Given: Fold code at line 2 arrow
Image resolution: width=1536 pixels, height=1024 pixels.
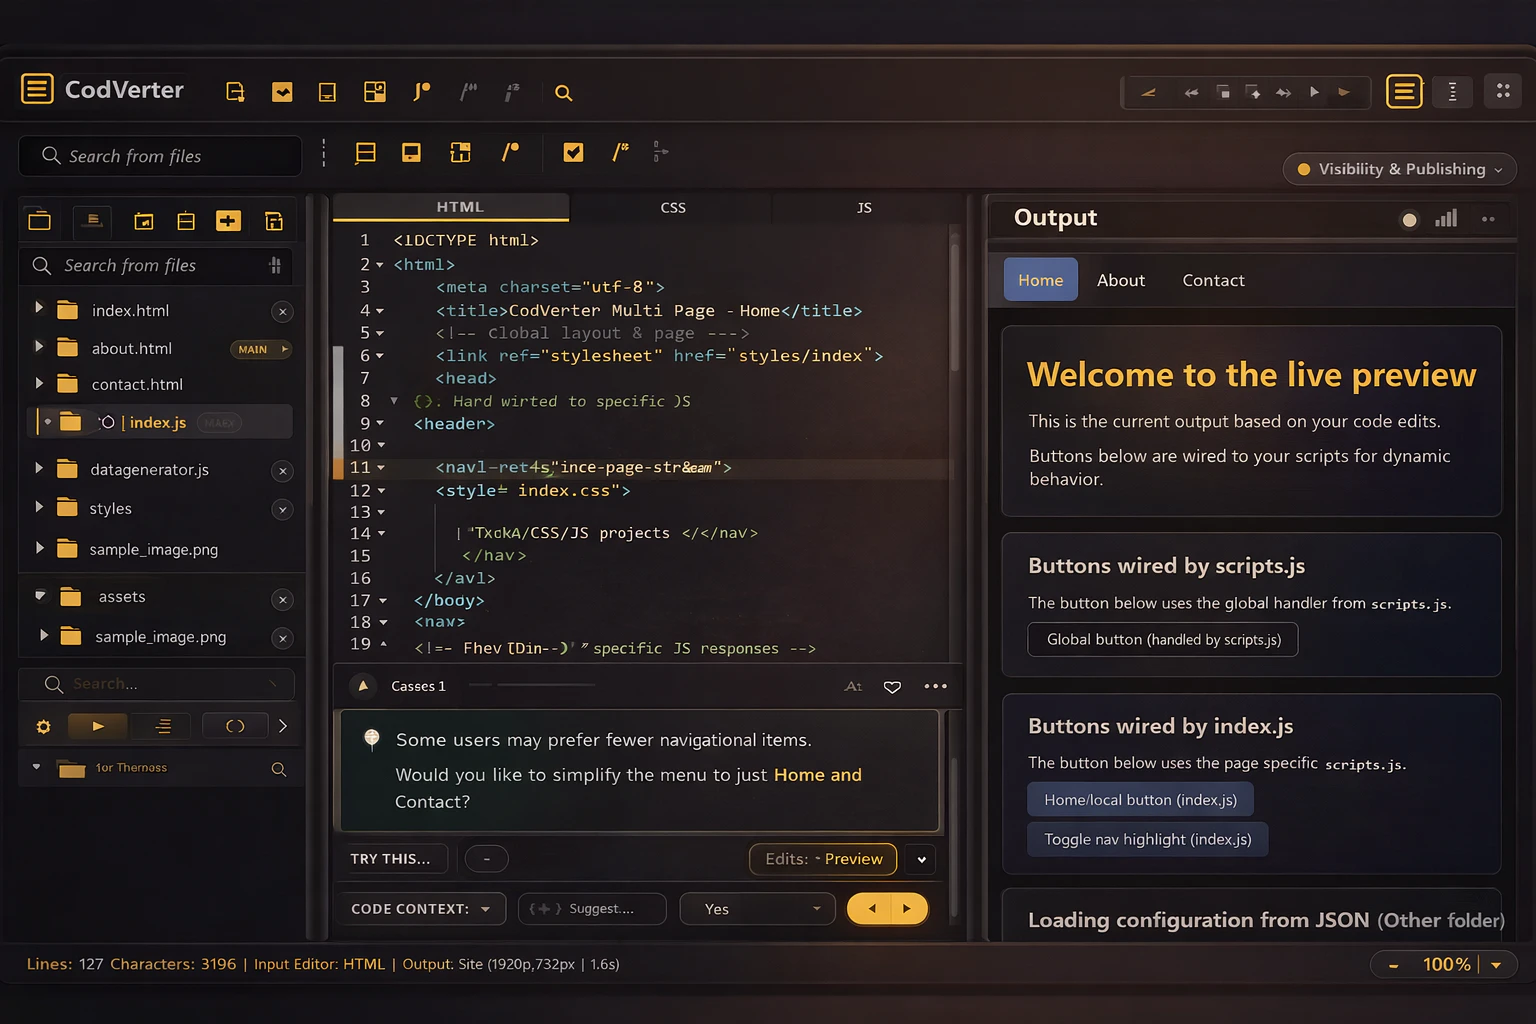Looking at the screenshot, I should (380, 265).
